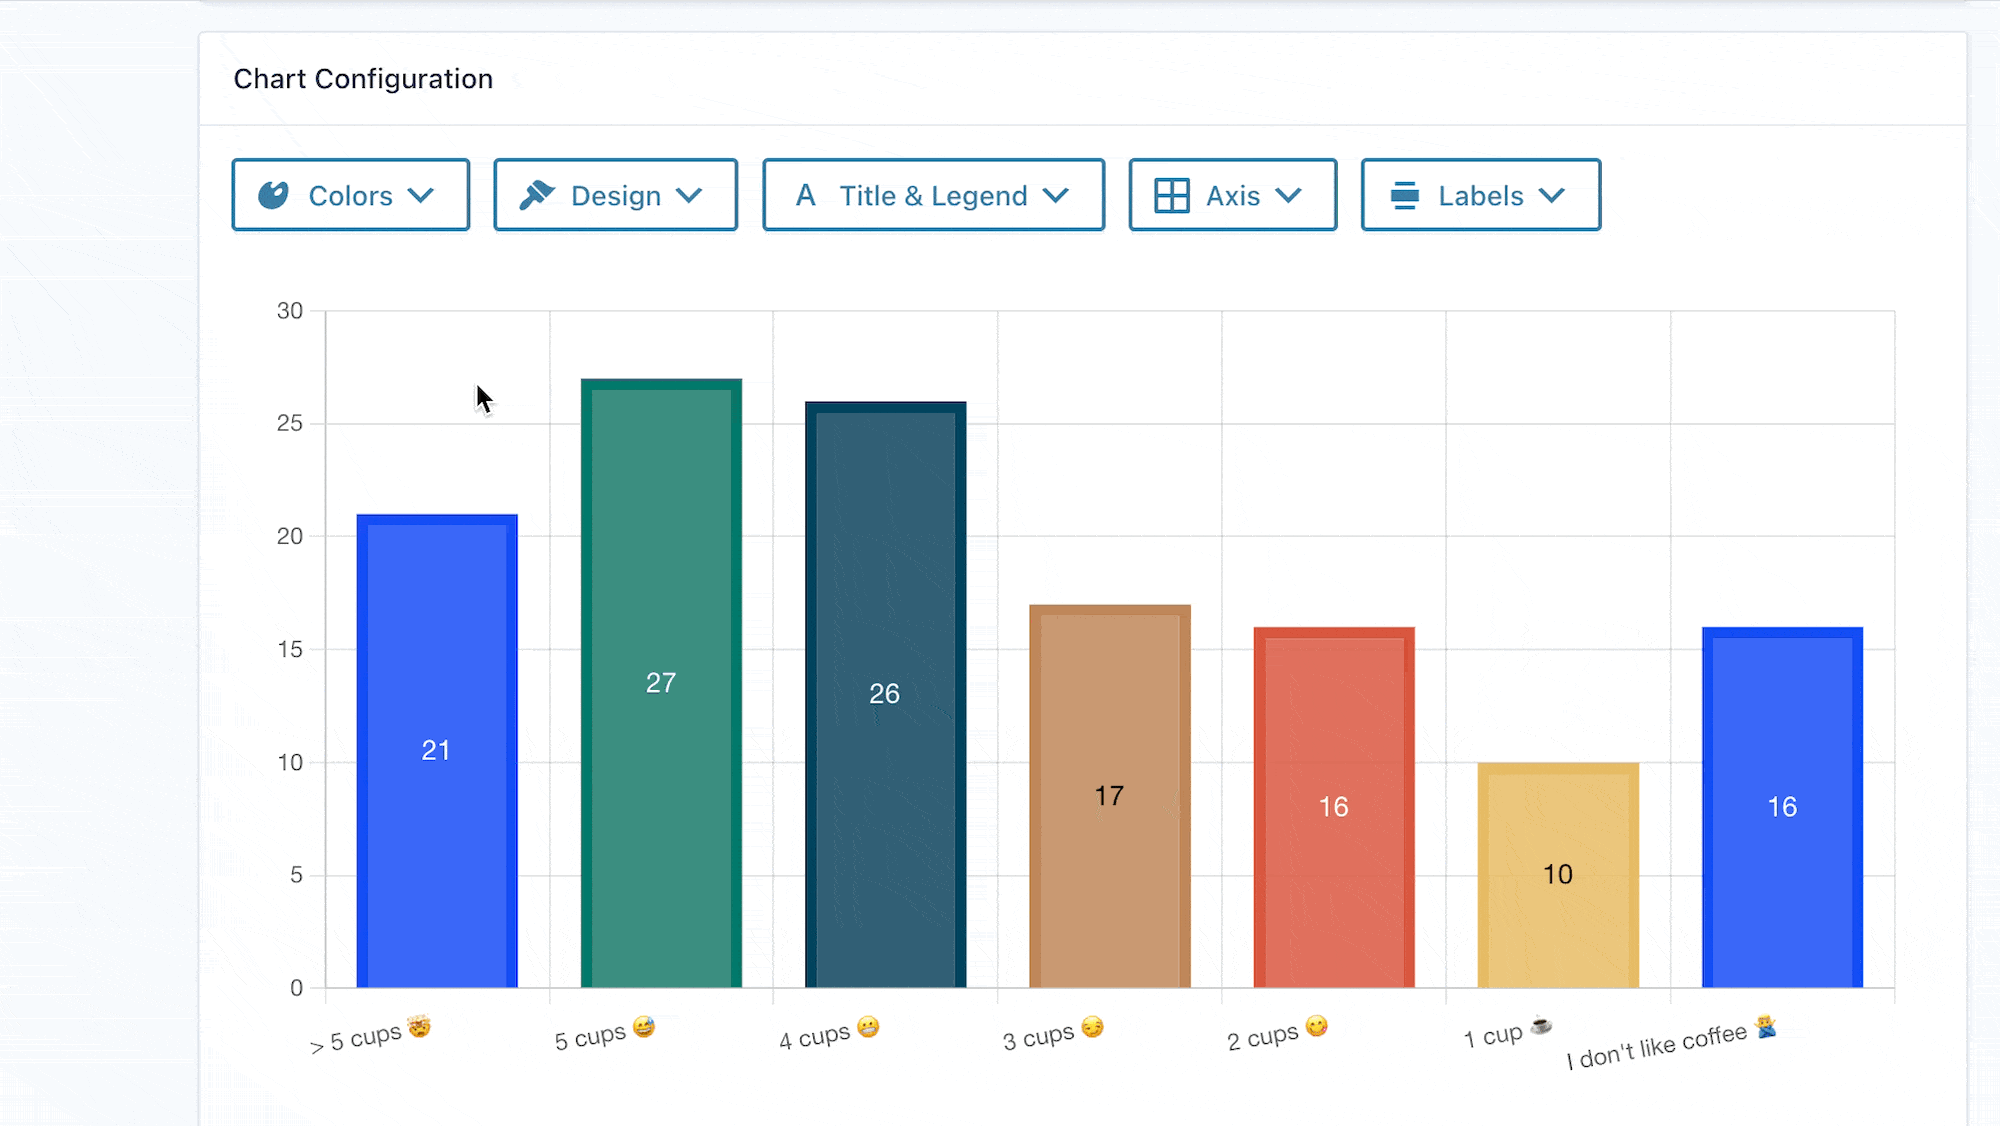Click the Labels stacked-lines icon
This screenshot has width=2000, height=1126.
point(1405,195)
